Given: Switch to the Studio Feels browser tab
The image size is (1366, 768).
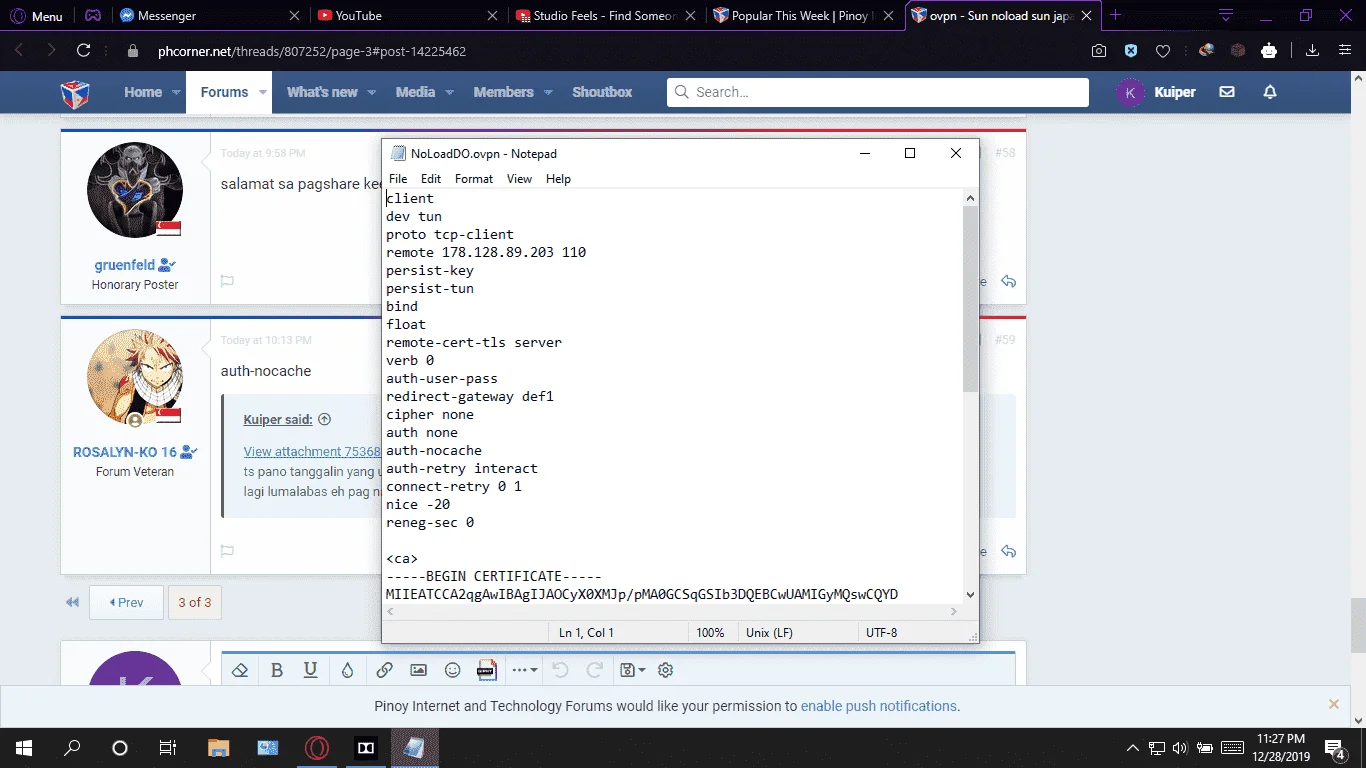Looking at the screenshot, I should pyautogui.click(x=605, y=16).
